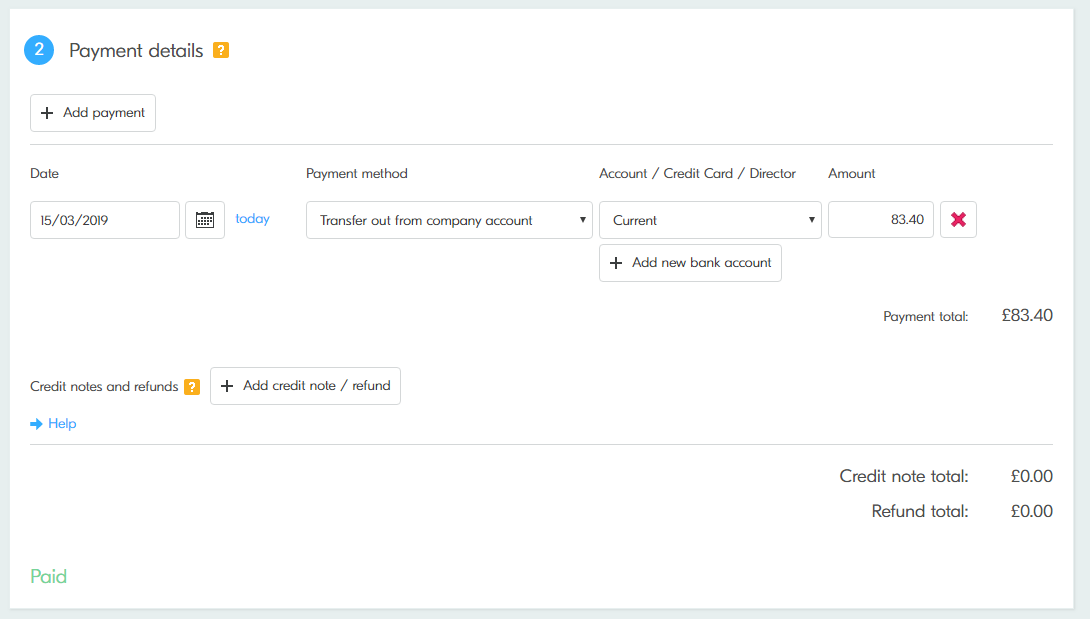Click the Add payment button
This screenshot has height=619, width=1090.
click(x=93, y=113)
